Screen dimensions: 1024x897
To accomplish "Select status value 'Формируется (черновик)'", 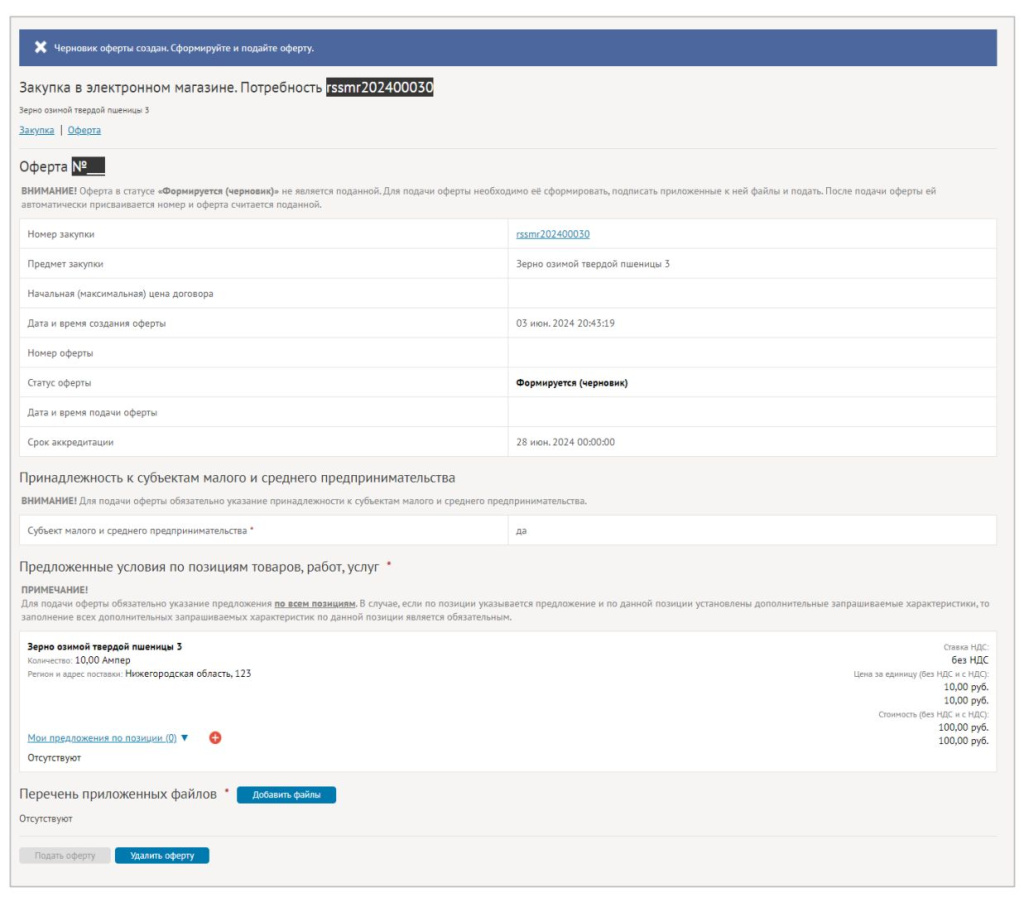I will (571, 383).
